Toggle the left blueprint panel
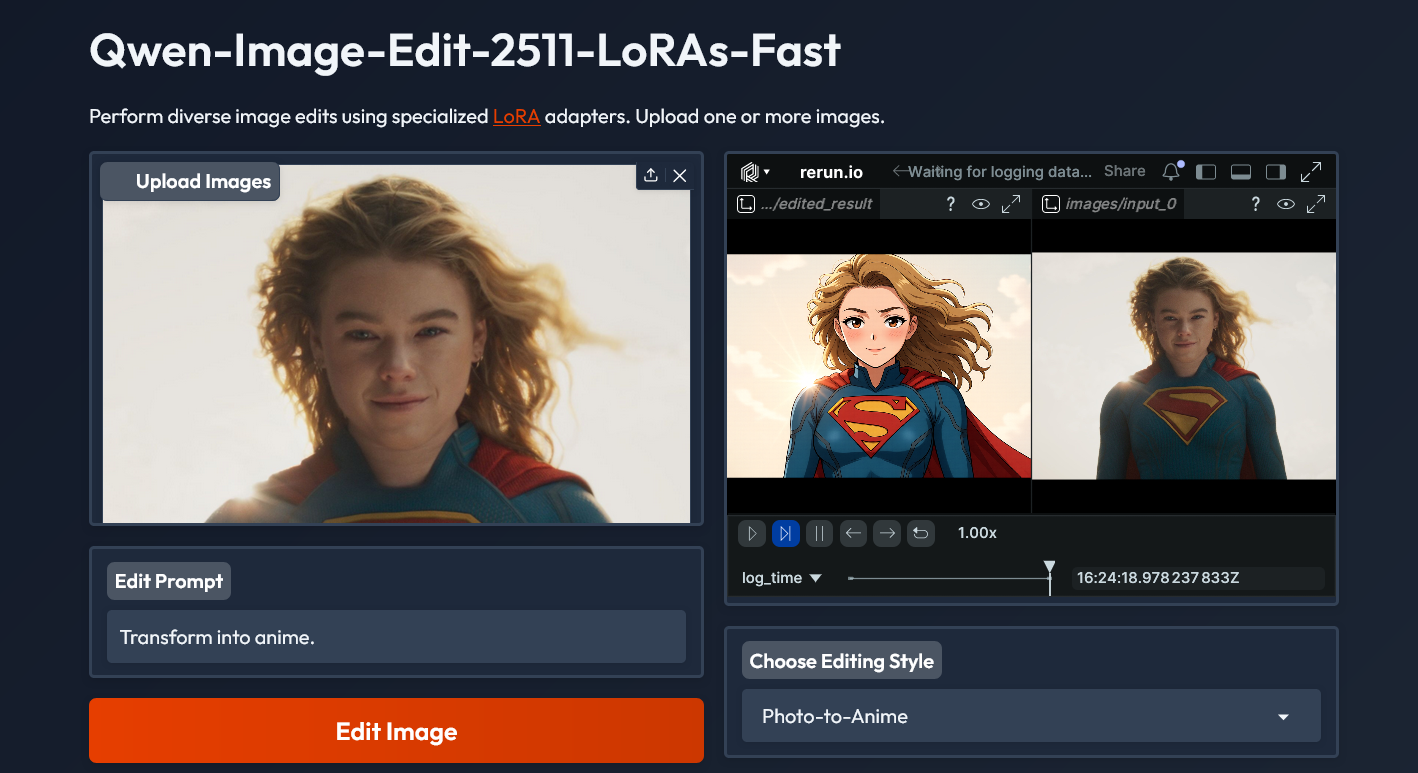1418x773 pixels. coord(1206,172)
